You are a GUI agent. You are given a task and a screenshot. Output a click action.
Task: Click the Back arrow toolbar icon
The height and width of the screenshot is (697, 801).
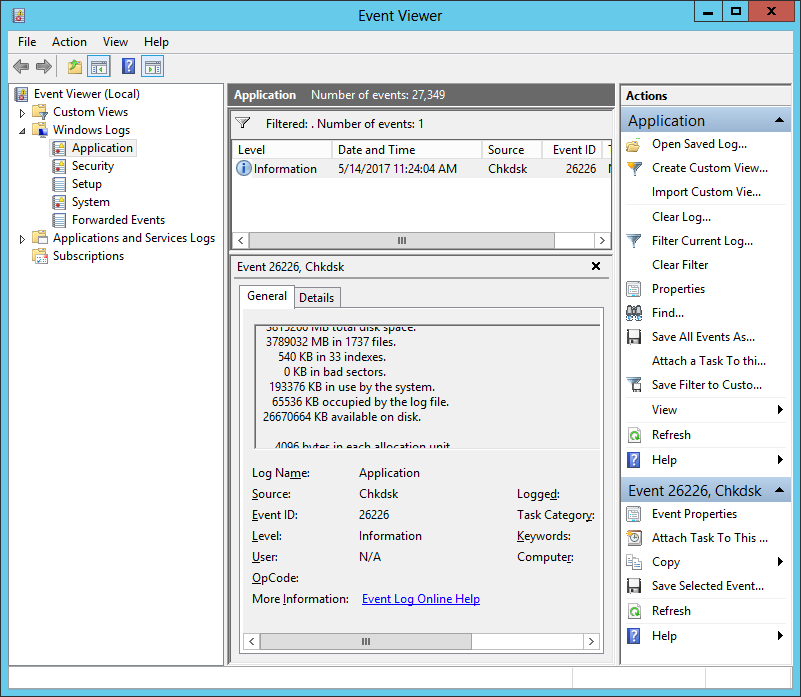click(x=21, y=66)
